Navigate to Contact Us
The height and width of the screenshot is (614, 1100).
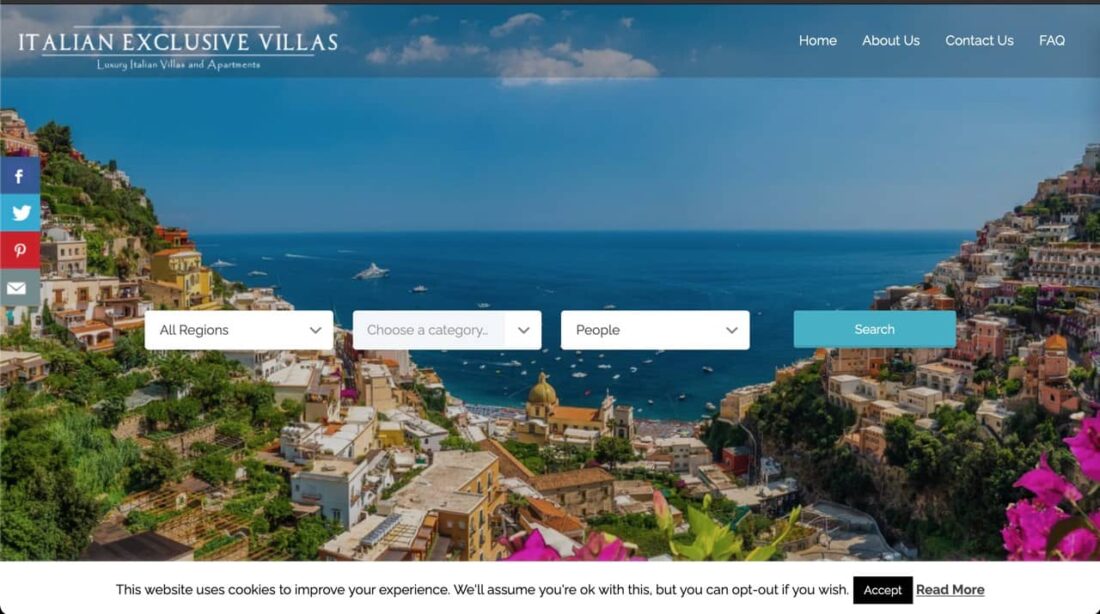pos(979,41)
